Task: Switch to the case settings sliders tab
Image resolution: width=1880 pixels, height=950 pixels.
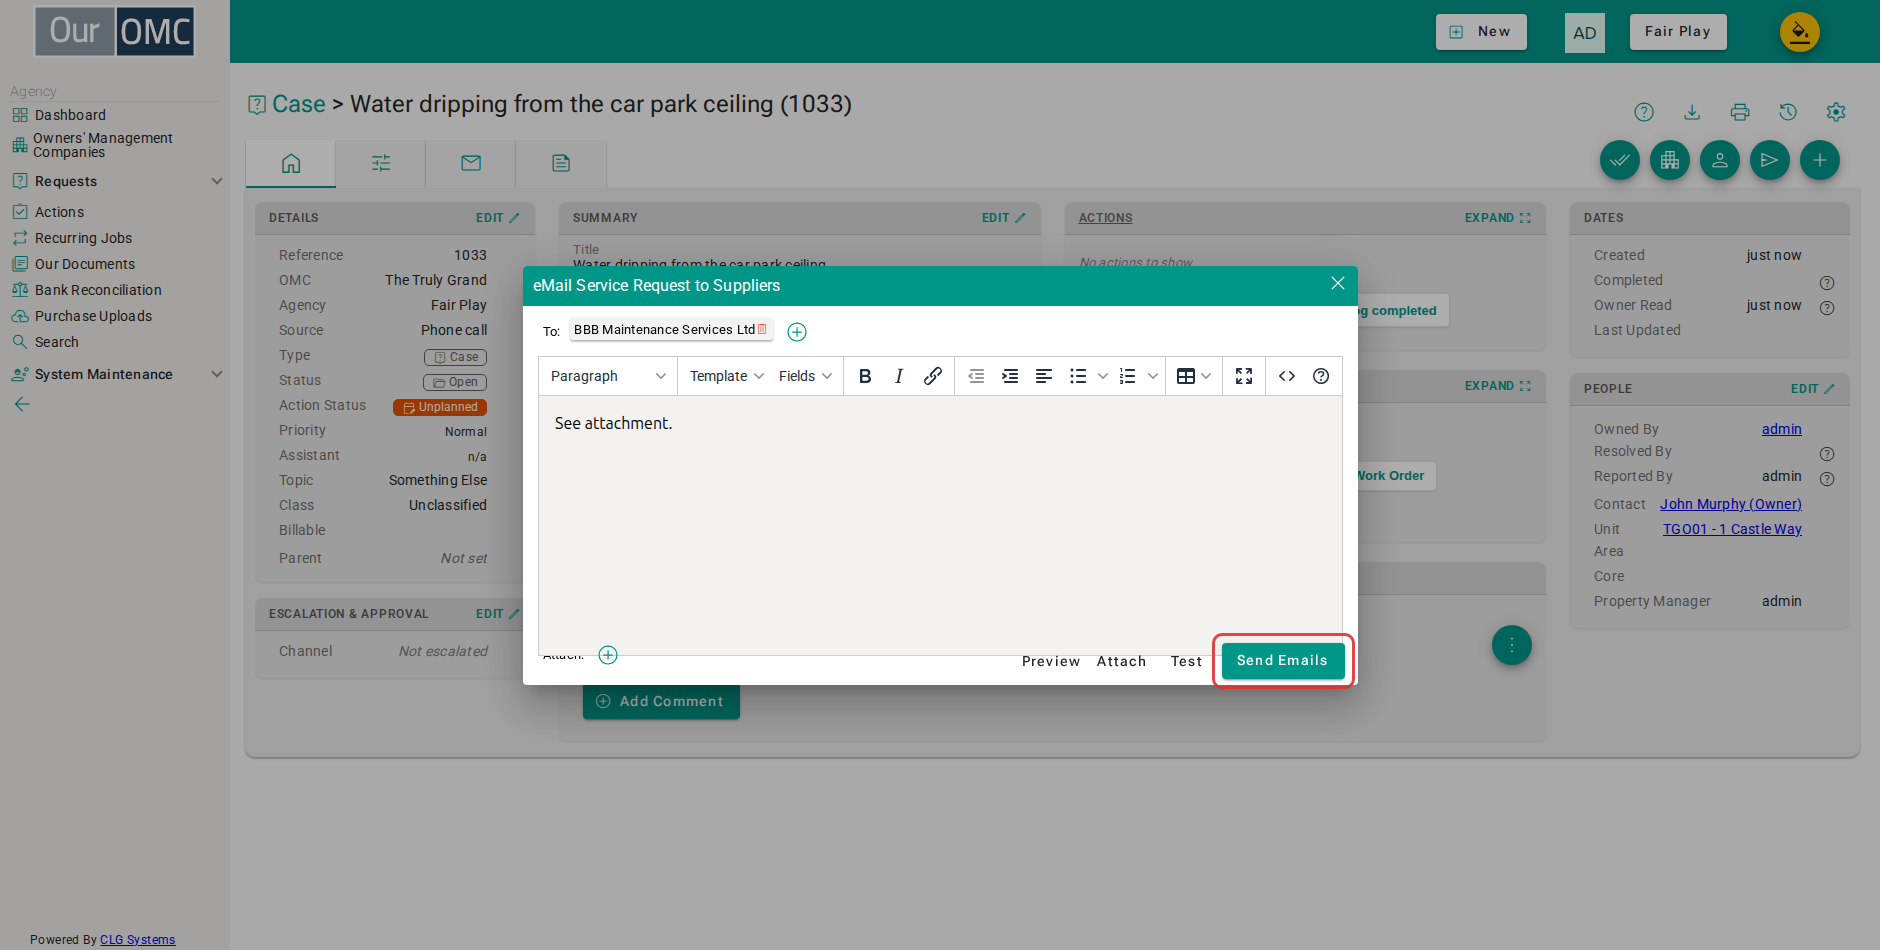Action: pos(381,163)
